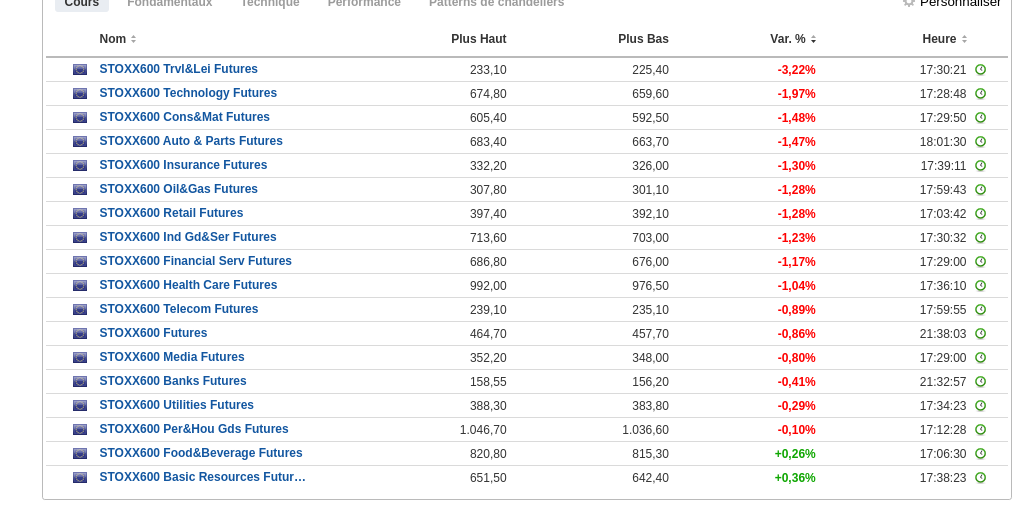Open the Performance tab
Viewport: 1019px width, 509px height.
364,3
